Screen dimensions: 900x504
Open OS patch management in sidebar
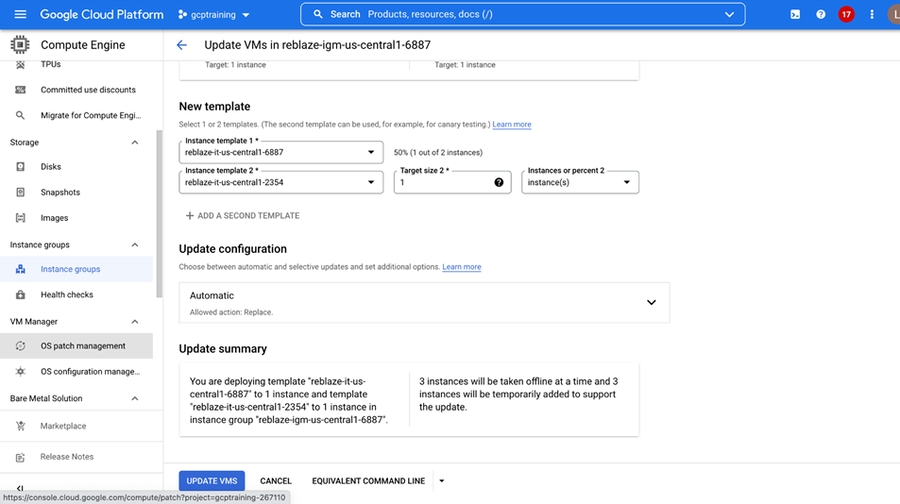tap(83, 346)
